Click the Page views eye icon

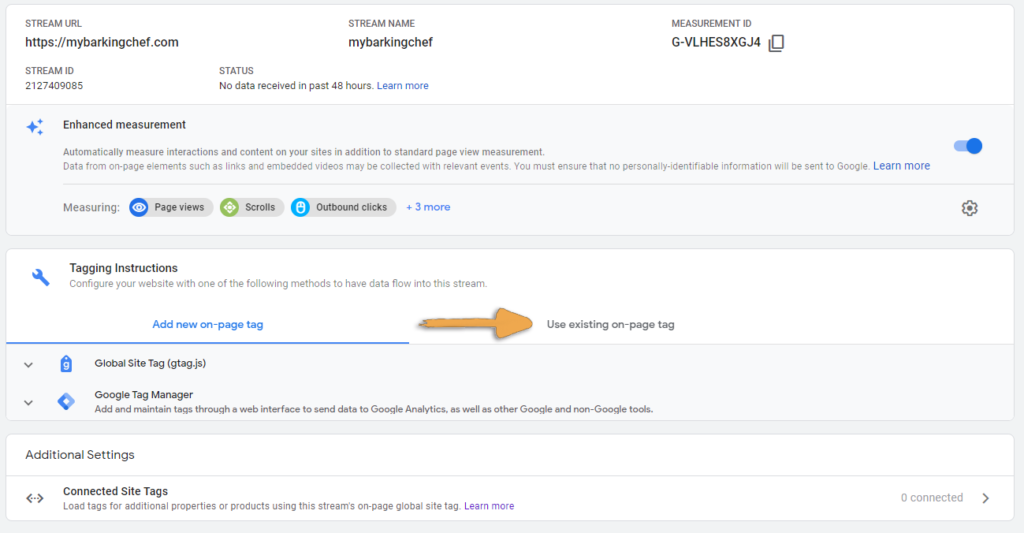coord(138,208)
